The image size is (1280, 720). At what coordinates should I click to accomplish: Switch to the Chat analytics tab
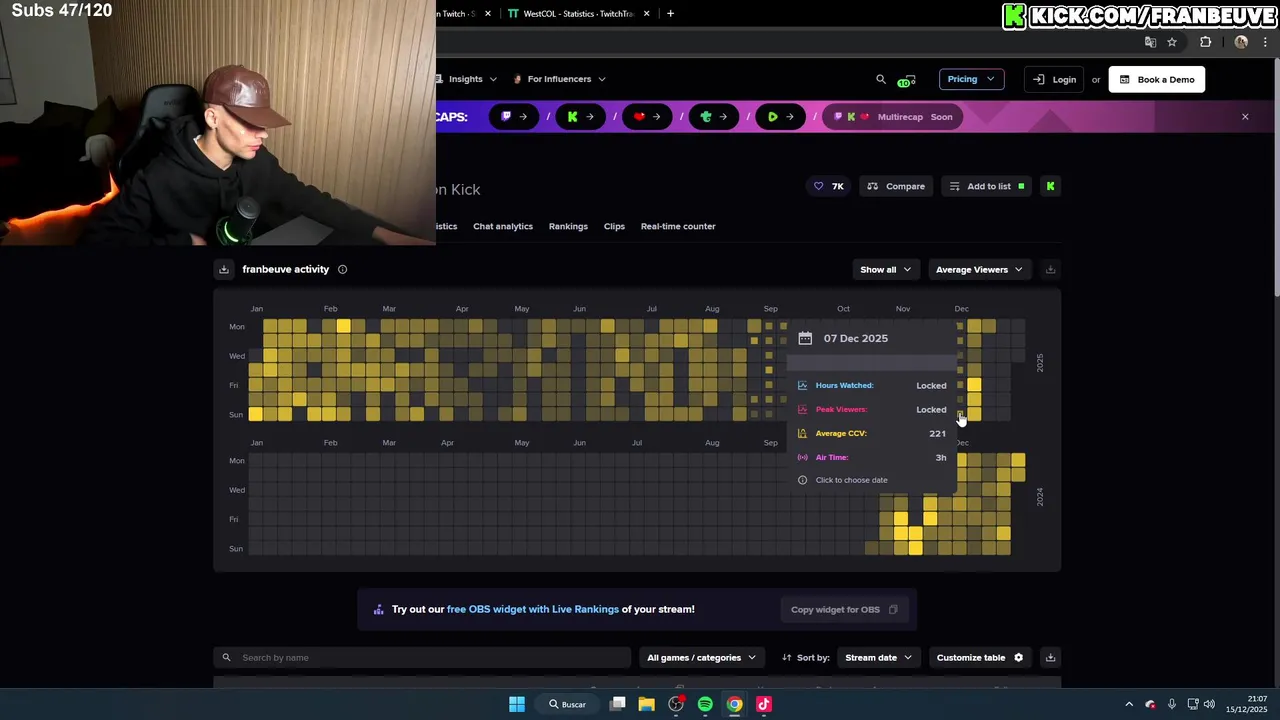[x=503, y=226]
